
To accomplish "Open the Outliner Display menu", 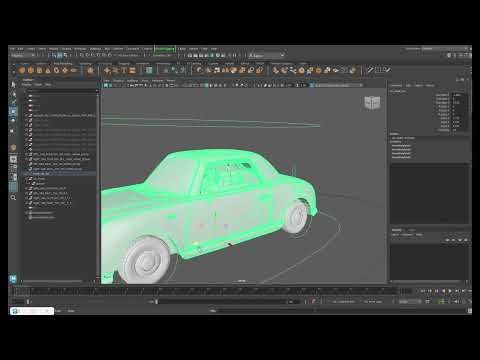I will point(27,85).
